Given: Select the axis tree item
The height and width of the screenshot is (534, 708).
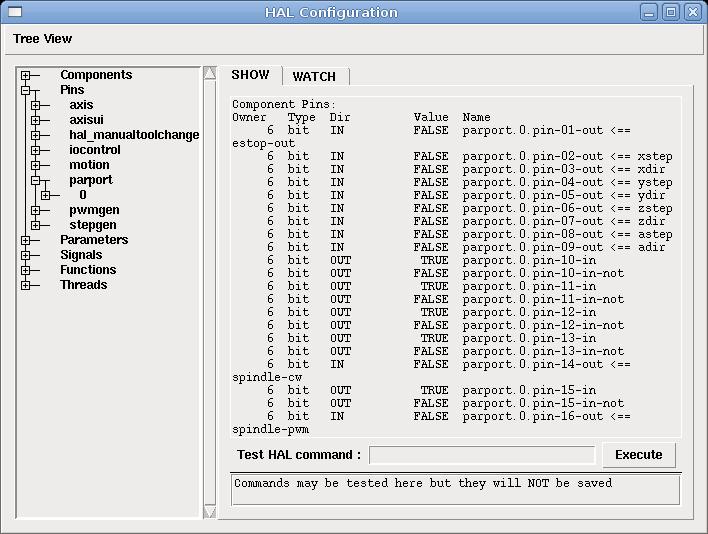Looking at the screenshot, I should pyautogui.click(x=81, y=104).
